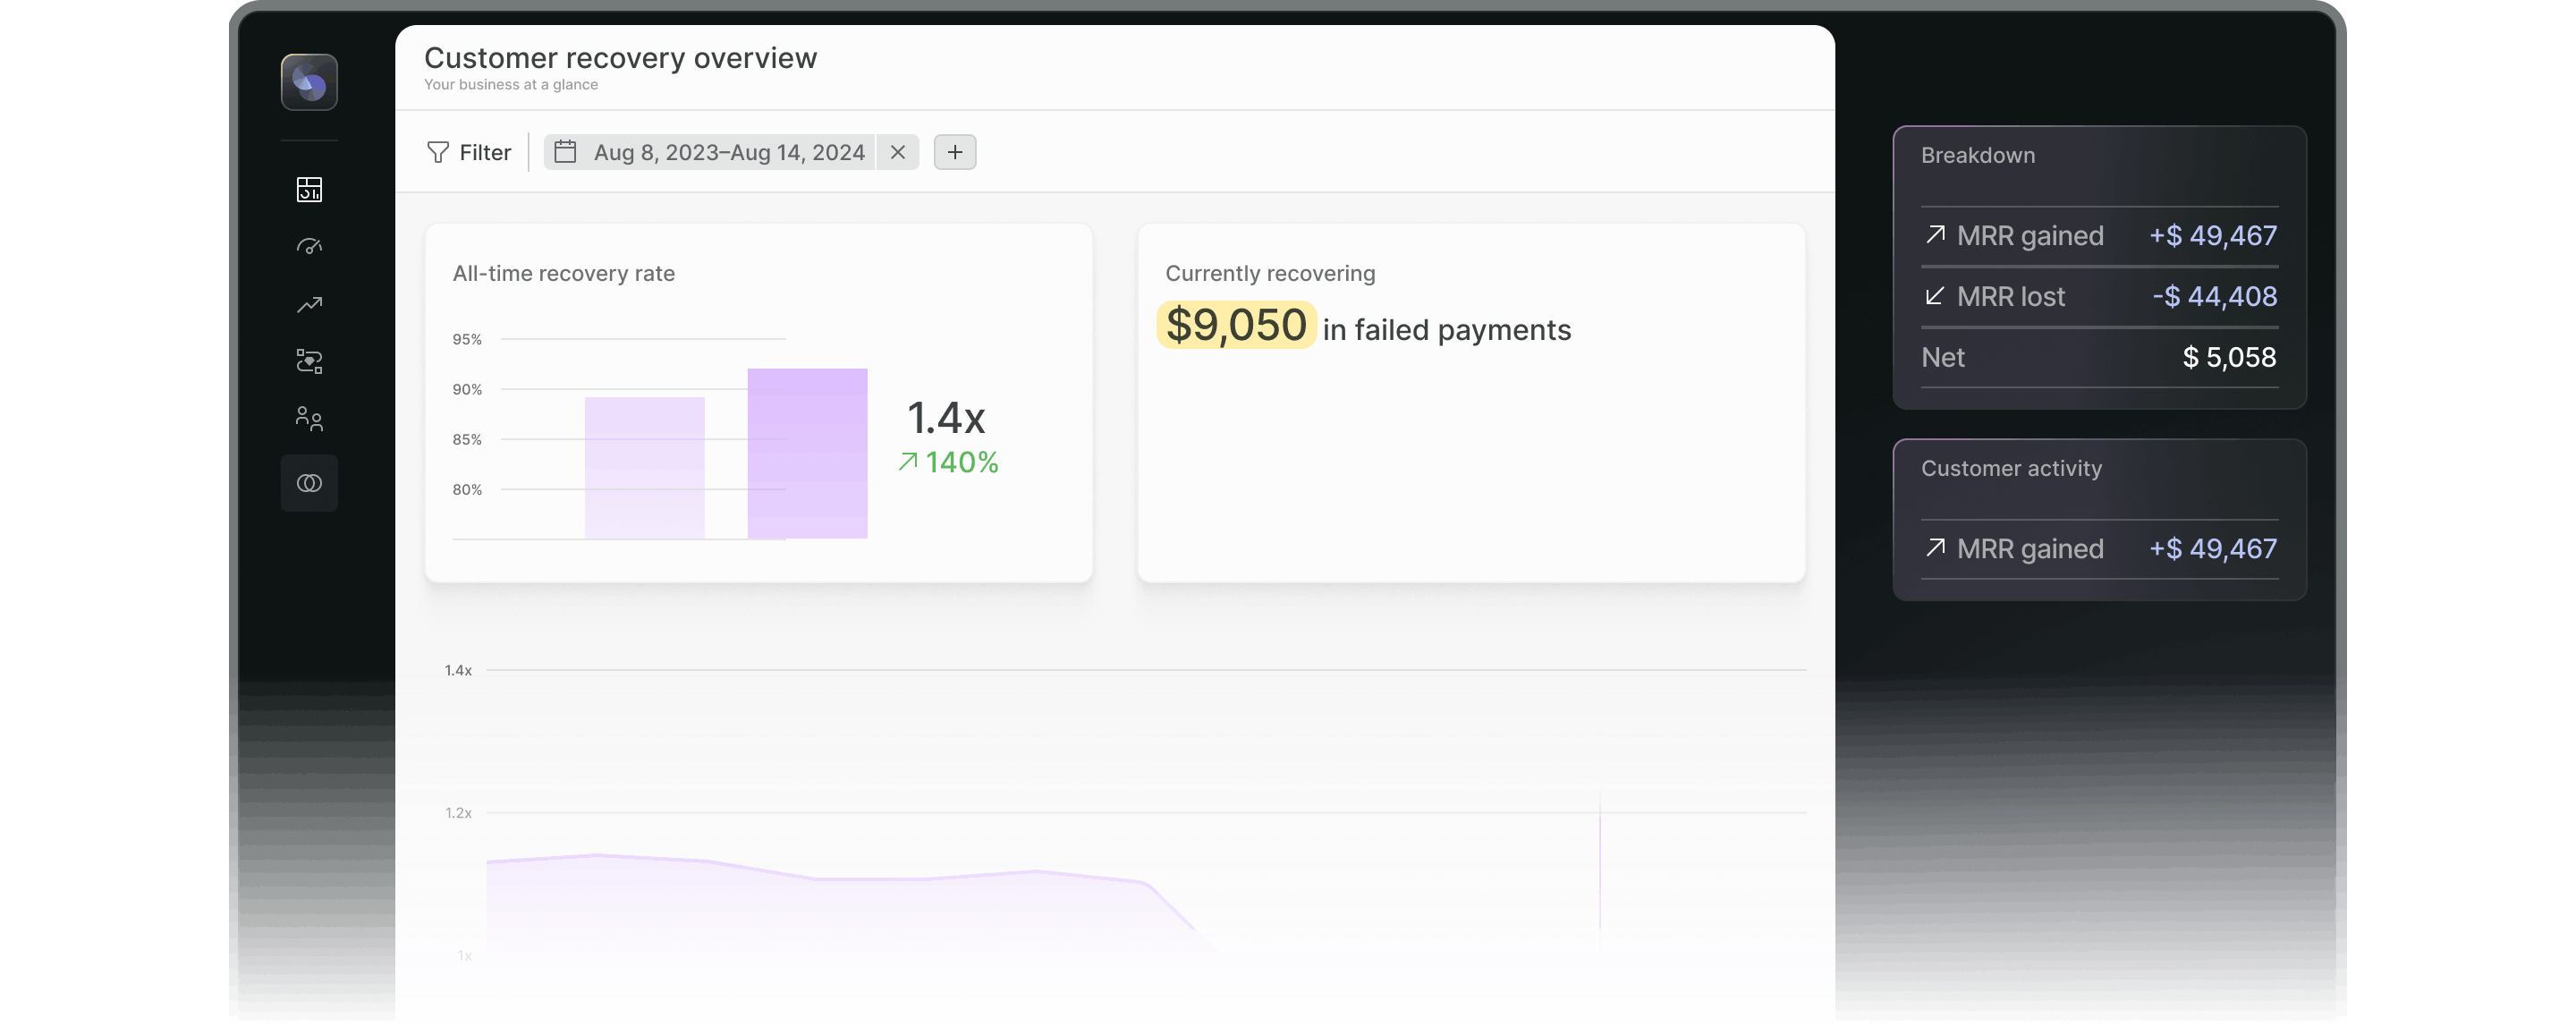Open the customers people sidebar icon
2576x1027 pixels.
click(309, 419)
